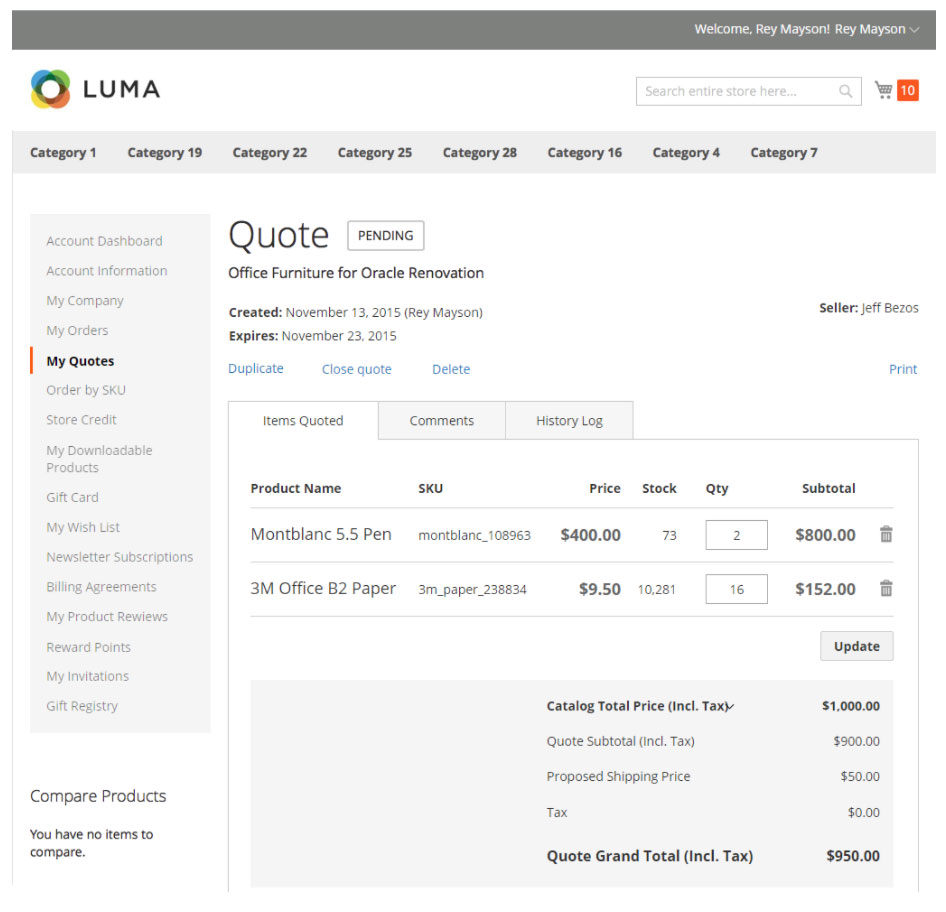Click the $800.00 subtotal

coord(825,535)
